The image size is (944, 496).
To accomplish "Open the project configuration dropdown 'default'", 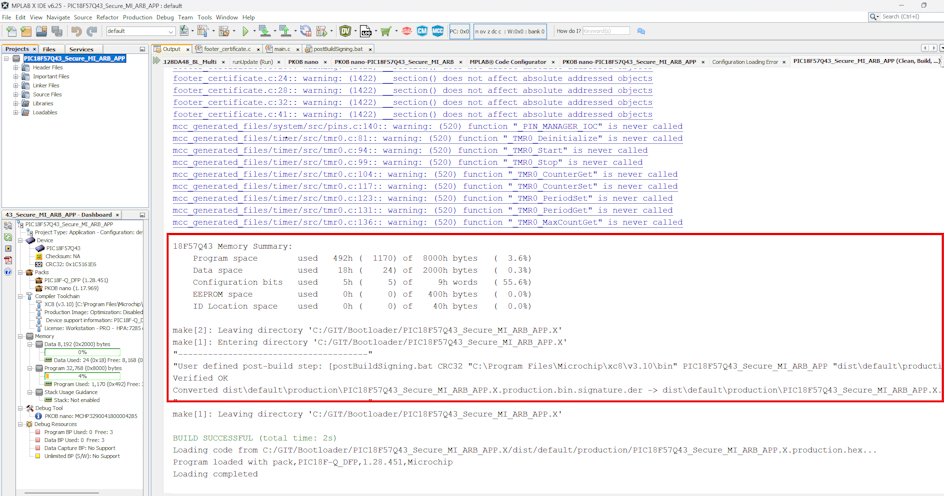I will (140, 31).
